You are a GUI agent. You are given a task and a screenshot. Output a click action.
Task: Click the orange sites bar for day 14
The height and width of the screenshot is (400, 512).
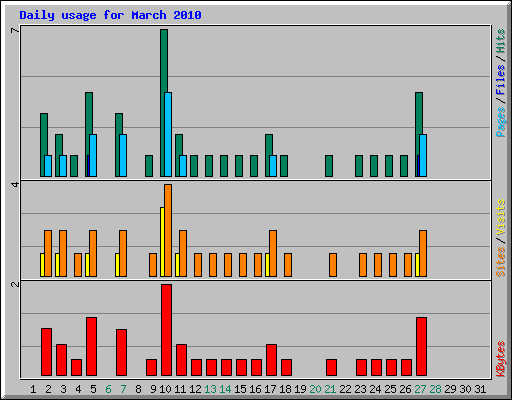tap(228, 265)
